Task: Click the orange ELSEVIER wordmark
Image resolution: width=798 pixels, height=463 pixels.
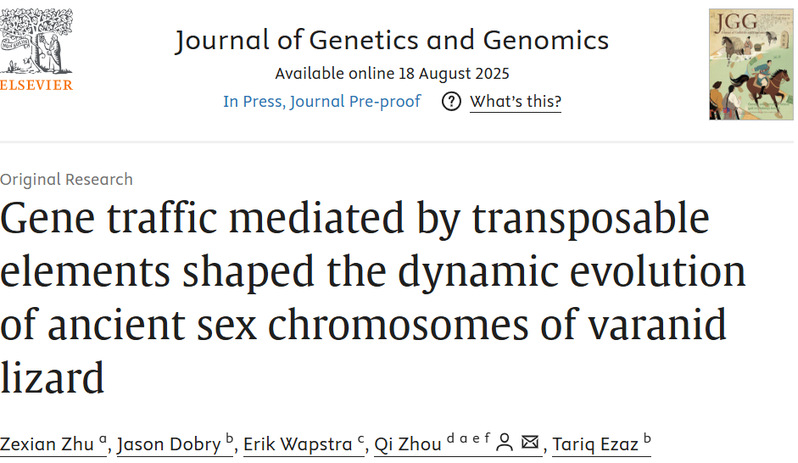Action: click(x=36, y=86)
